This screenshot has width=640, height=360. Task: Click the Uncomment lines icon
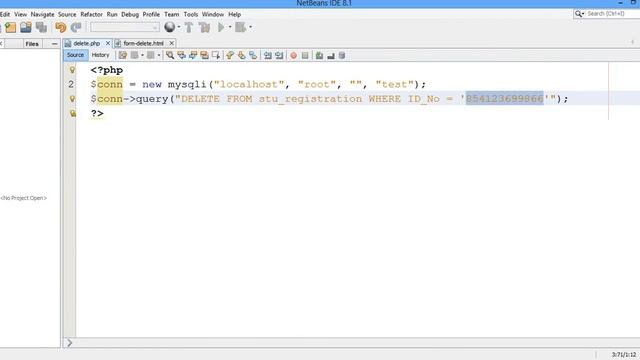point(331,55)
